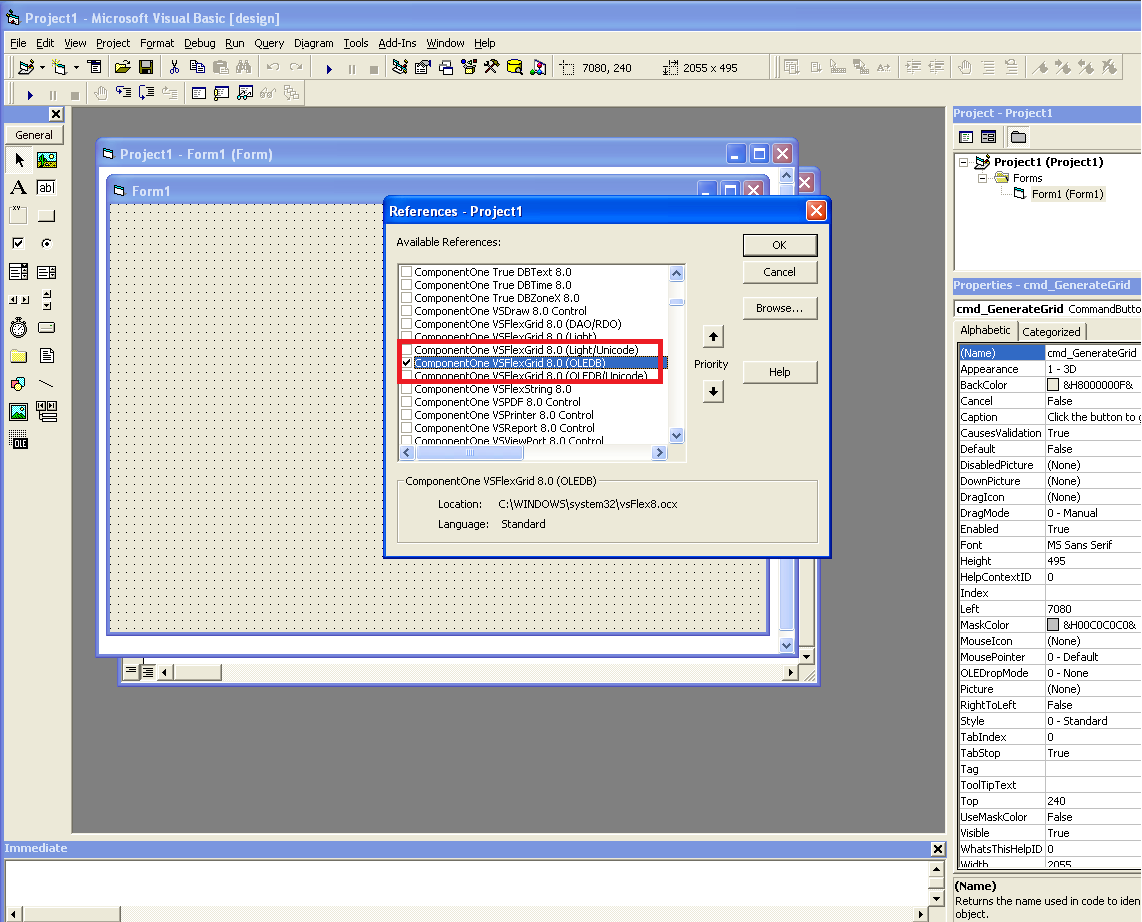This screenshot has width=1142, height=922.
Task: Open the Add Project dropdown arrow
Action: point(42,68)
